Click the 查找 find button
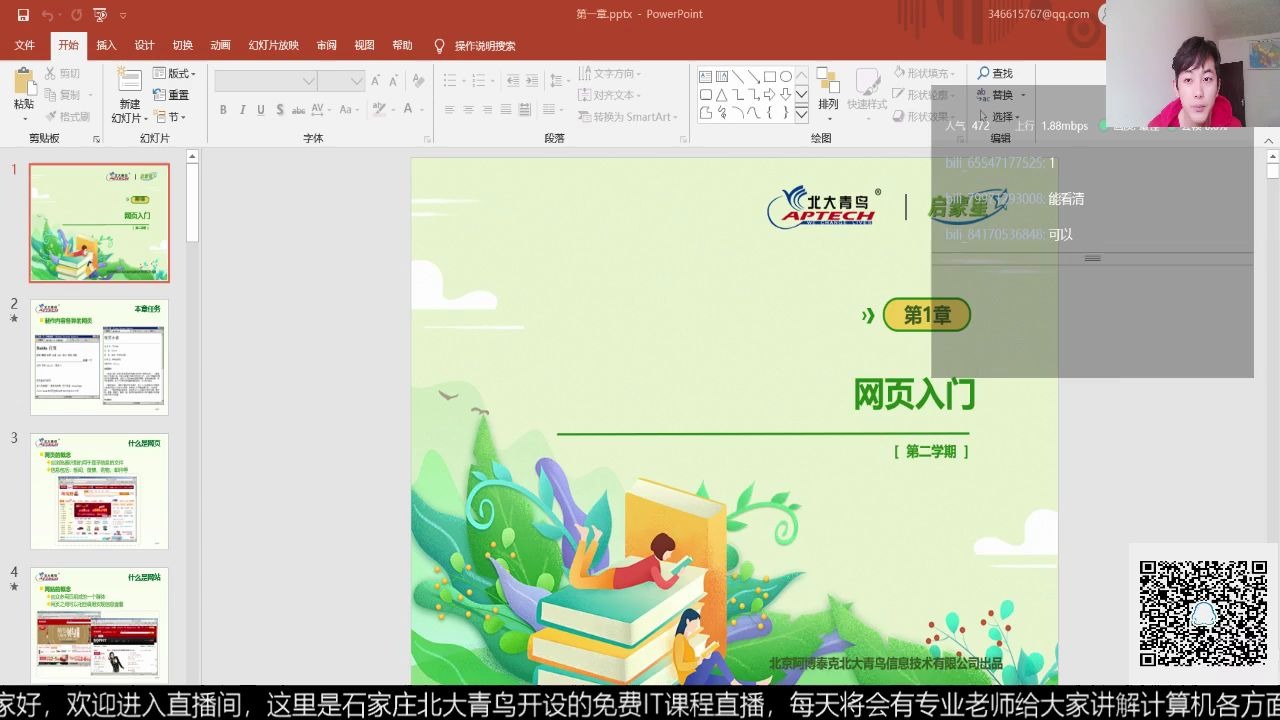The height and width of the screenshot is (720, 1280). 996,73
